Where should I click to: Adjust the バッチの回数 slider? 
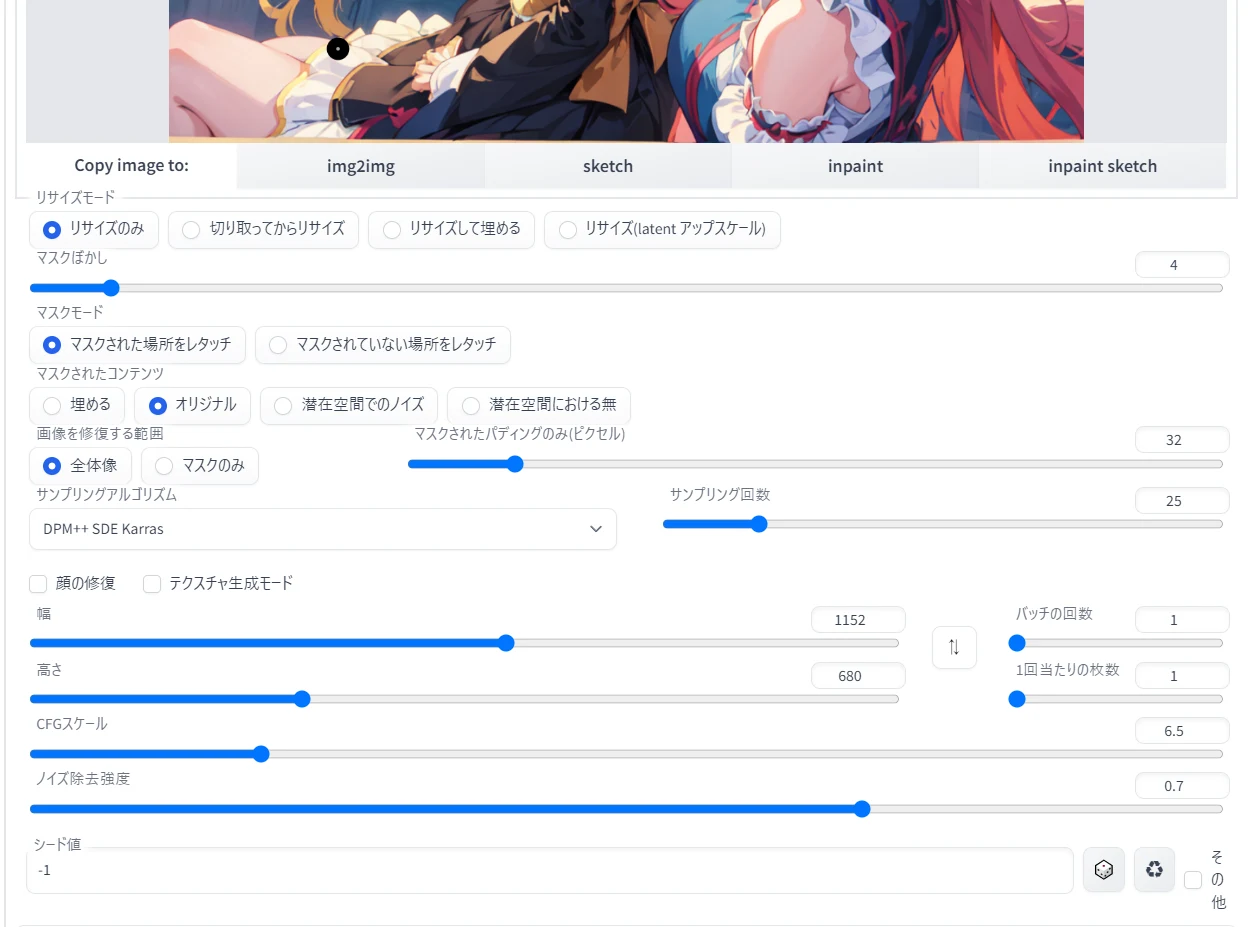click(1116, 643)
